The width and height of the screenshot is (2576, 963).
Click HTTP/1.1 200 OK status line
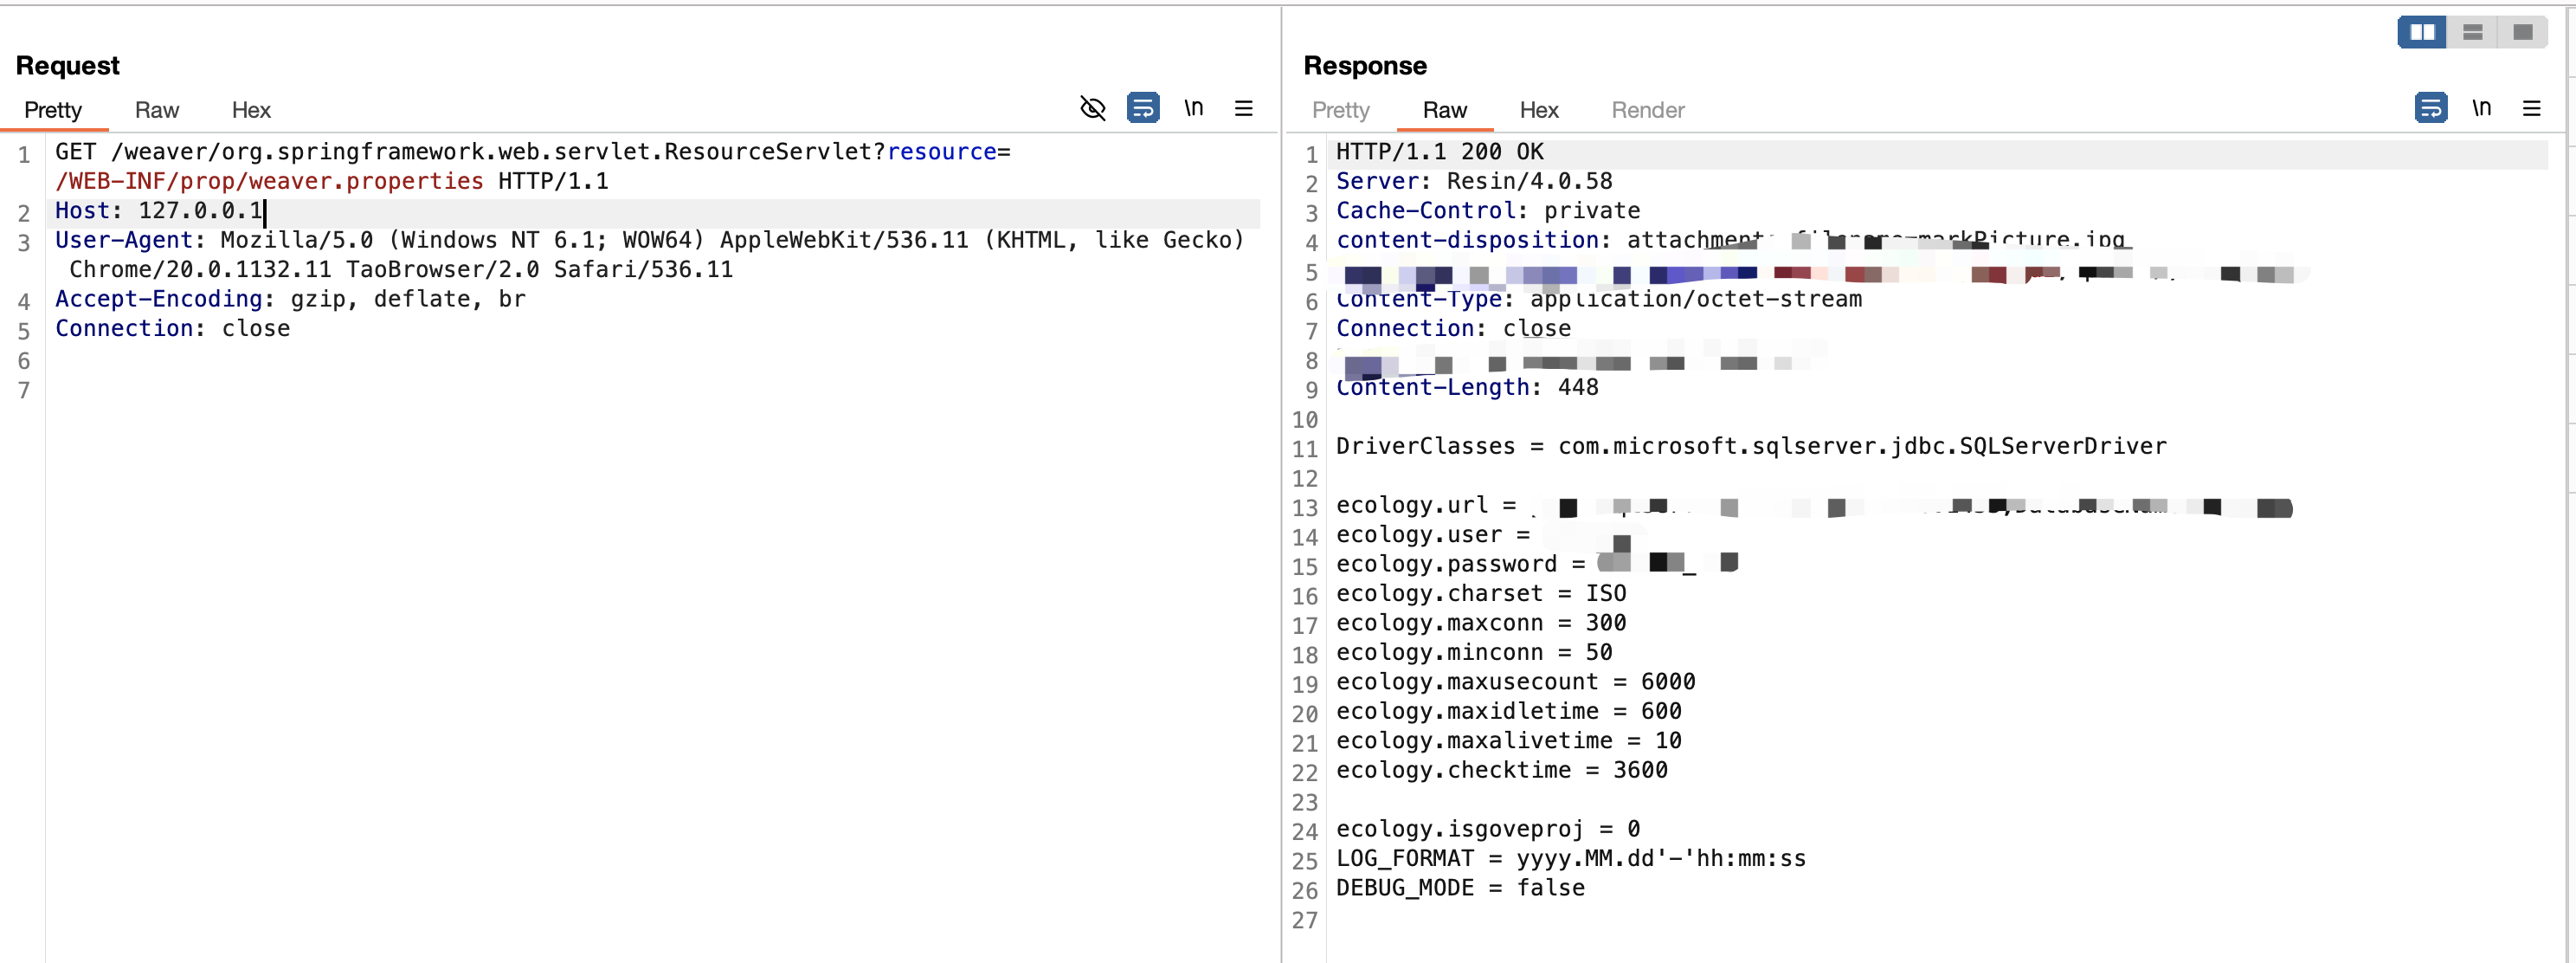coord(1440,152)
